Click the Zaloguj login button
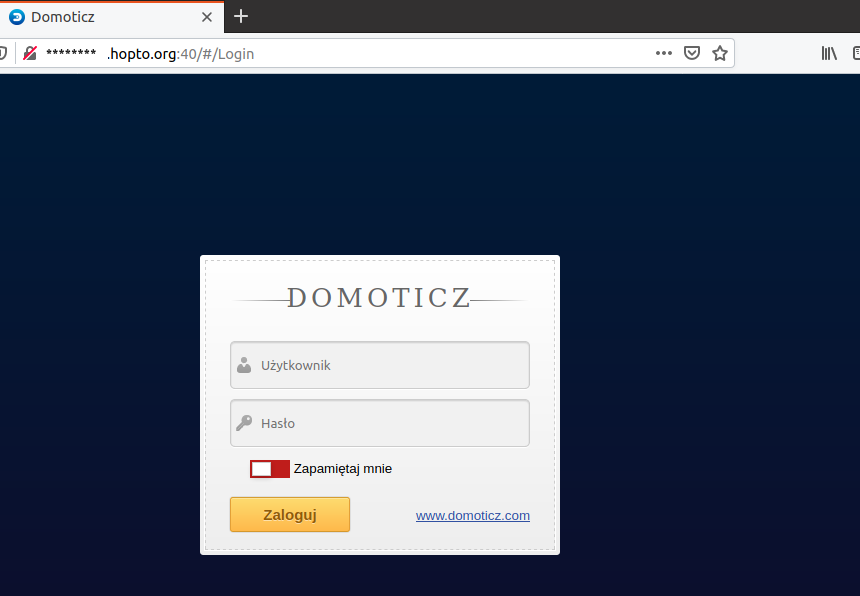860x596 pixels. (x=290, y=514)
